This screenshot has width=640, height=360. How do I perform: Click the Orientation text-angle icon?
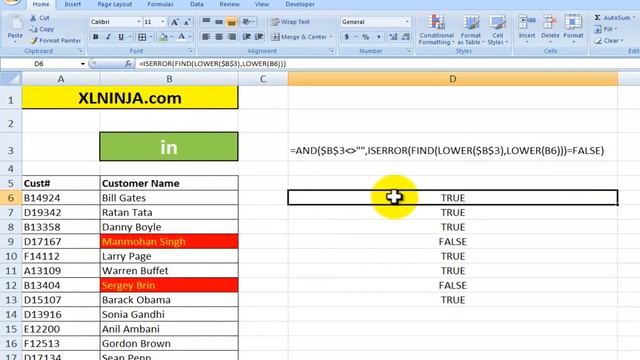[246, 22]
